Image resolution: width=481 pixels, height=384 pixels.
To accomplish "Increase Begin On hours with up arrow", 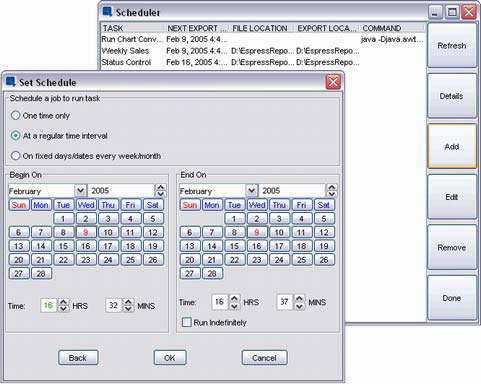I will 63,302.
